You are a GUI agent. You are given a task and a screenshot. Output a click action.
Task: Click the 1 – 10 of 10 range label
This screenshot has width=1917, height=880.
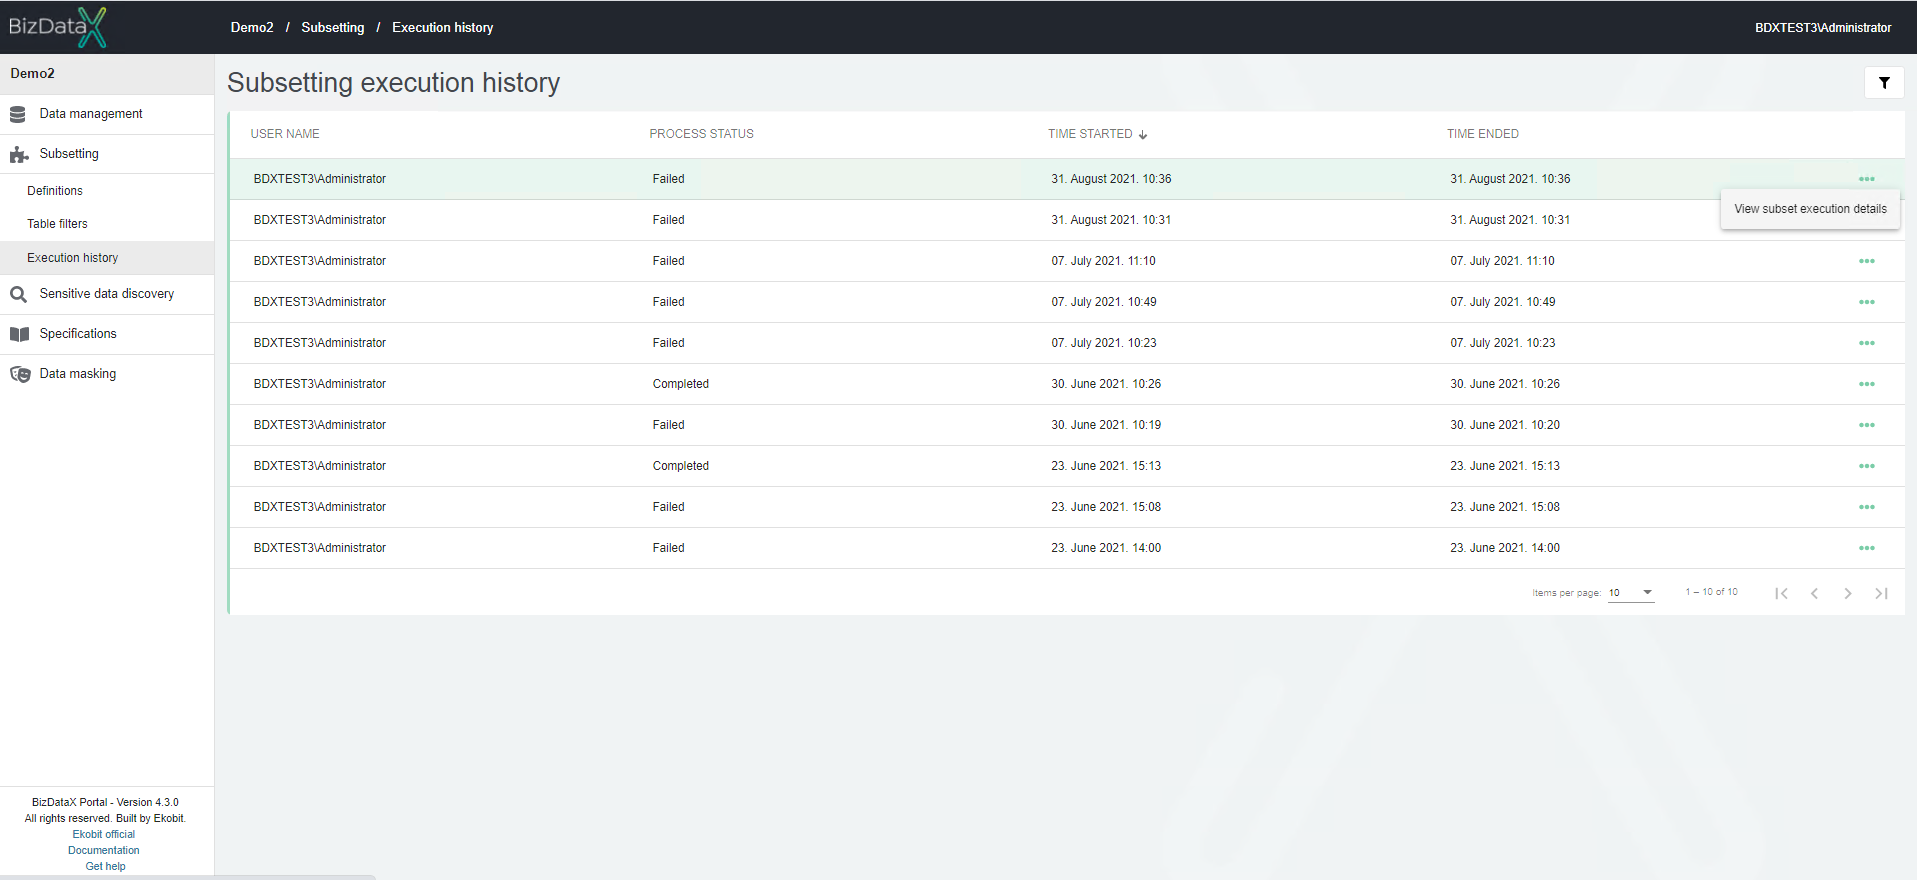[x=1712, y=592]
